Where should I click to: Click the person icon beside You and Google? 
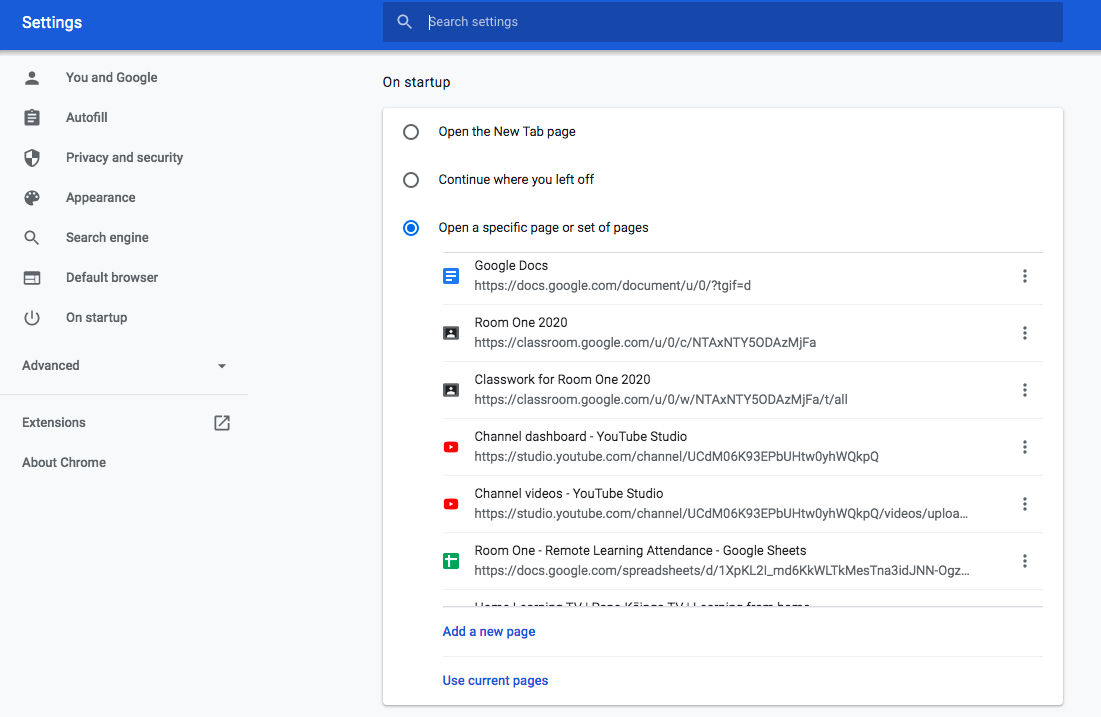pyautogui.click(x=32, y=78)
